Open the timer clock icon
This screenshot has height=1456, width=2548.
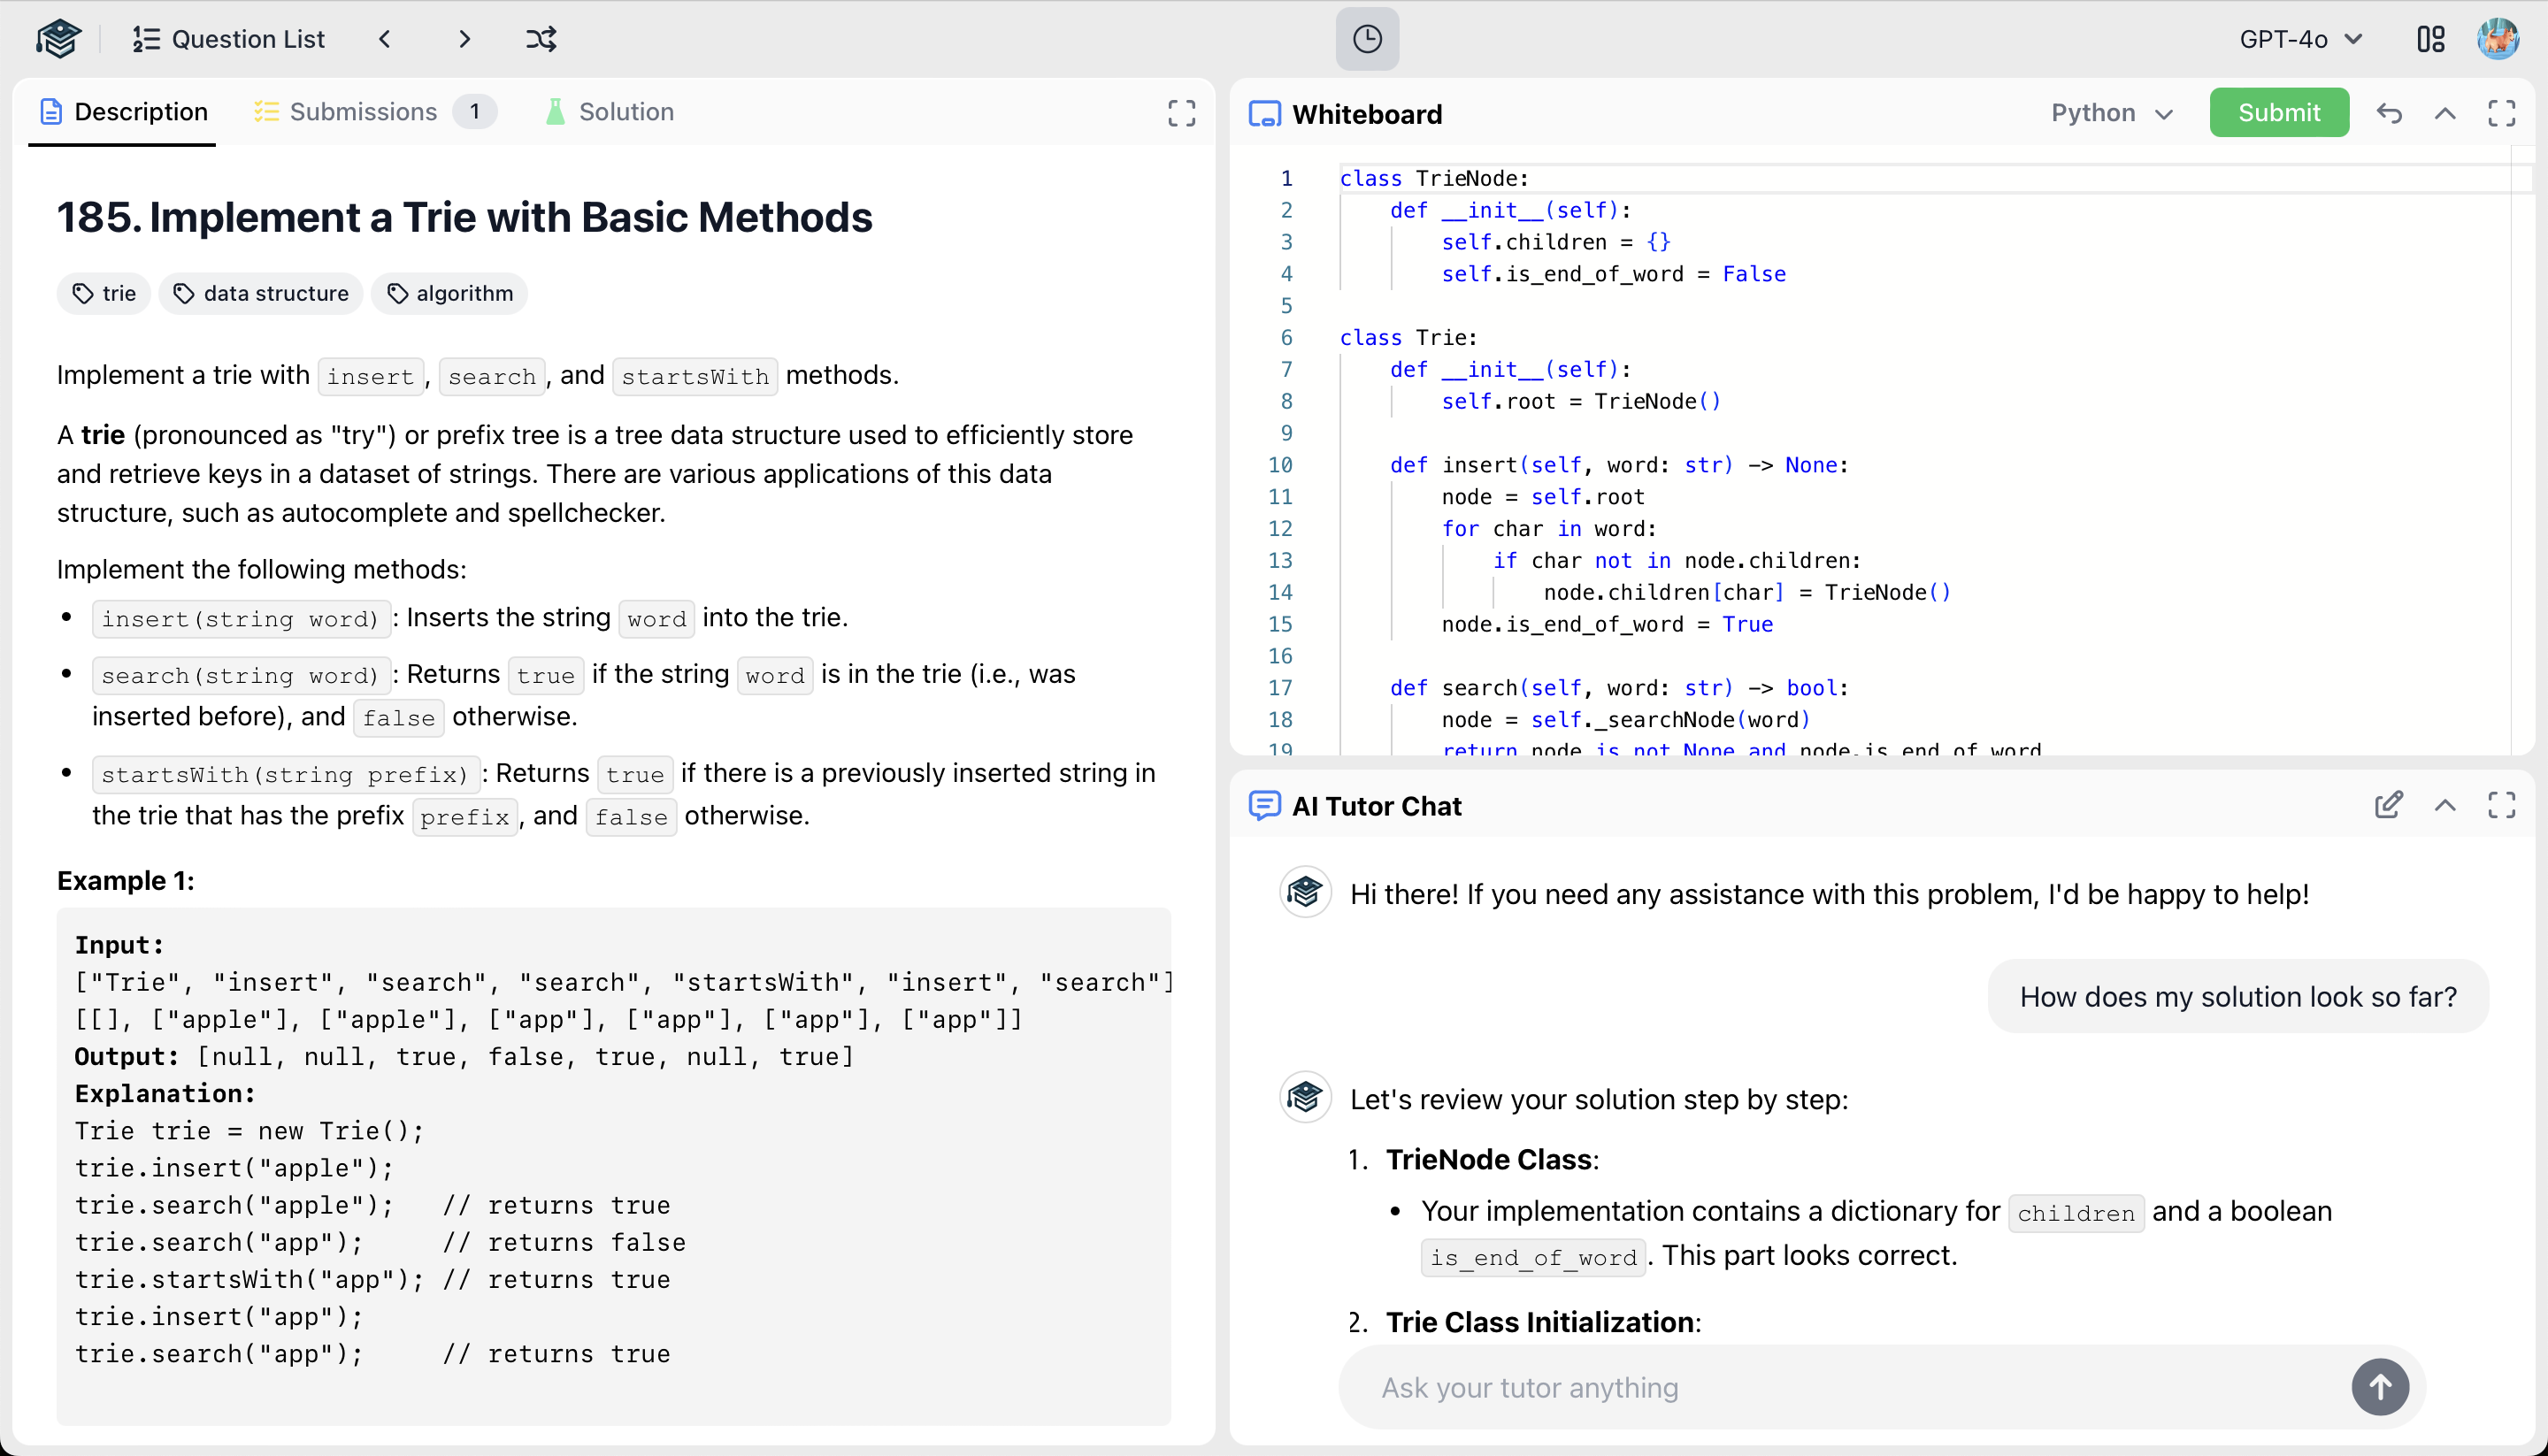click(1366, 39)
